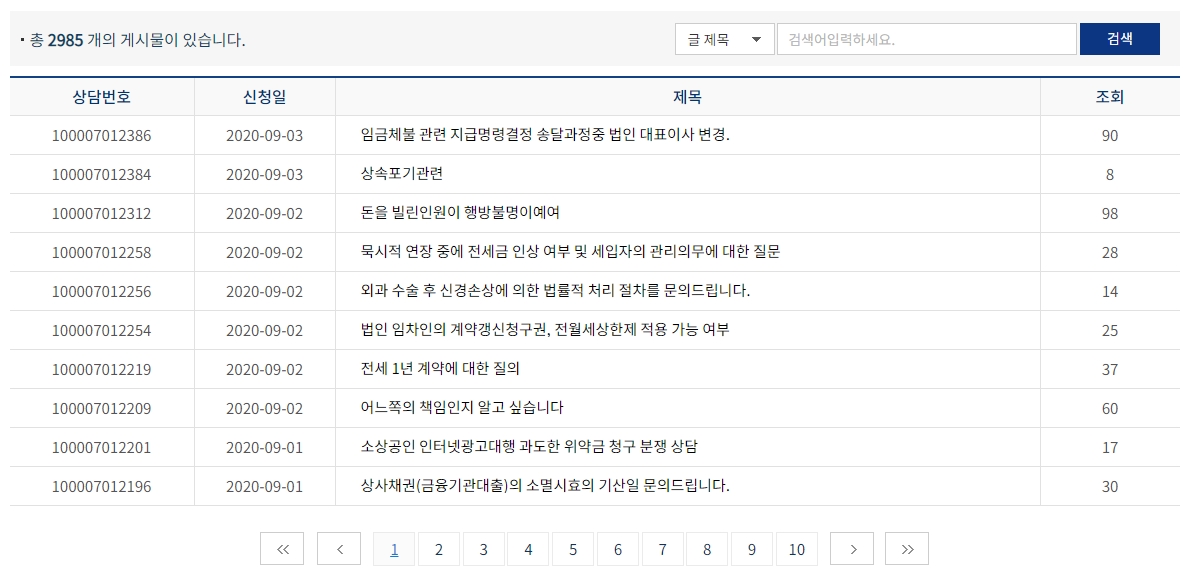Open post 돈을 빌린인원이 행방불명이예여

pos(460,213)
